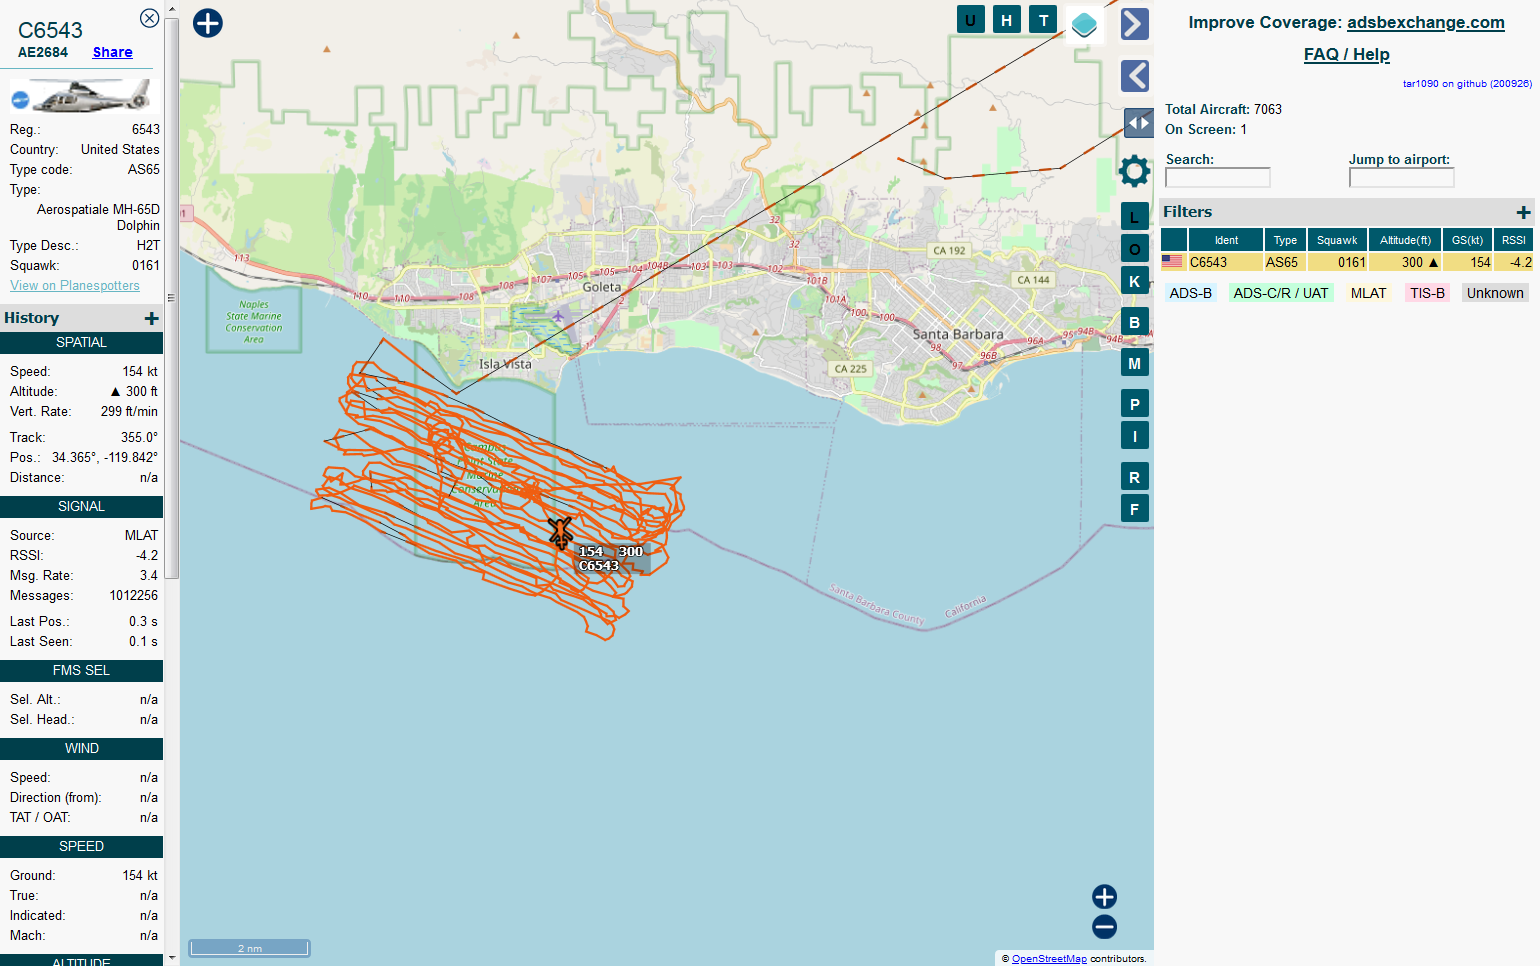
Task: Click the WIND section header
Action: 81,748
